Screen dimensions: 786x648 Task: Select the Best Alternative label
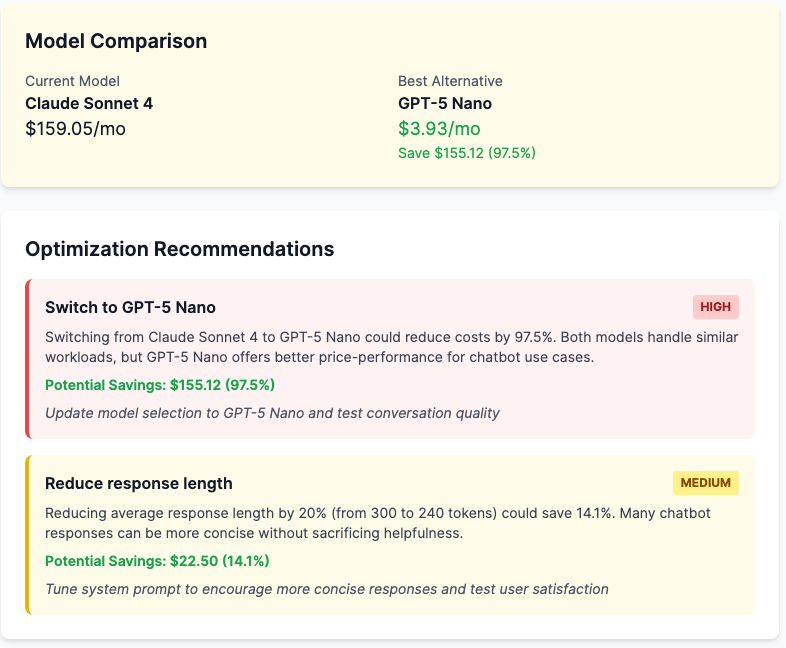(450, 81)
